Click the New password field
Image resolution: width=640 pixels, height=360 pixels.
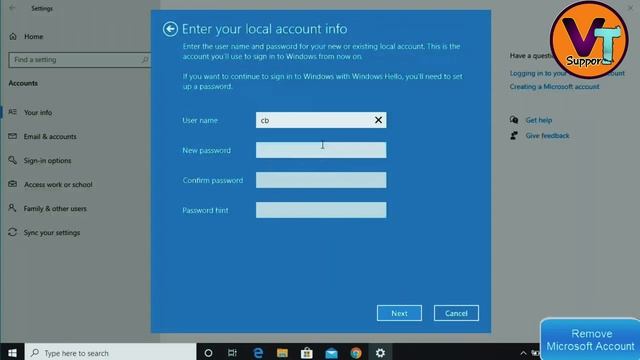(321, 150)
